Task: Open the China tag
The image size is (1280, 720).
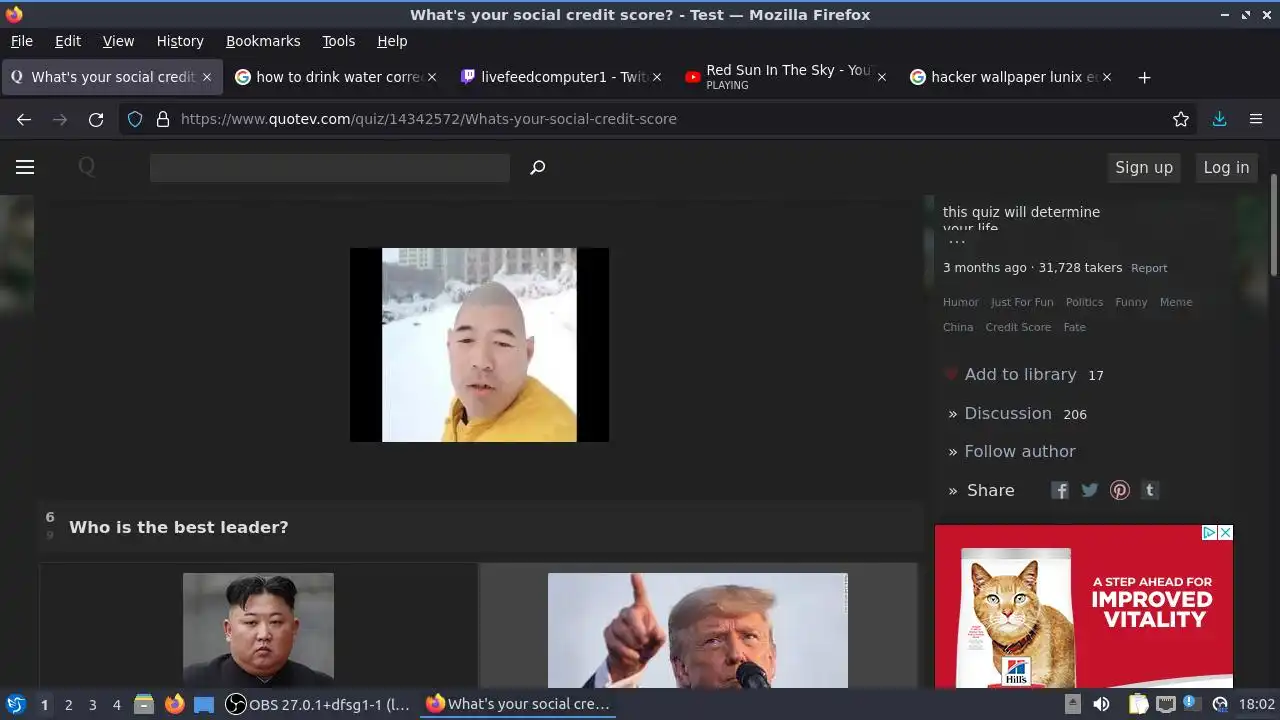Action: [x=958, y=327]
